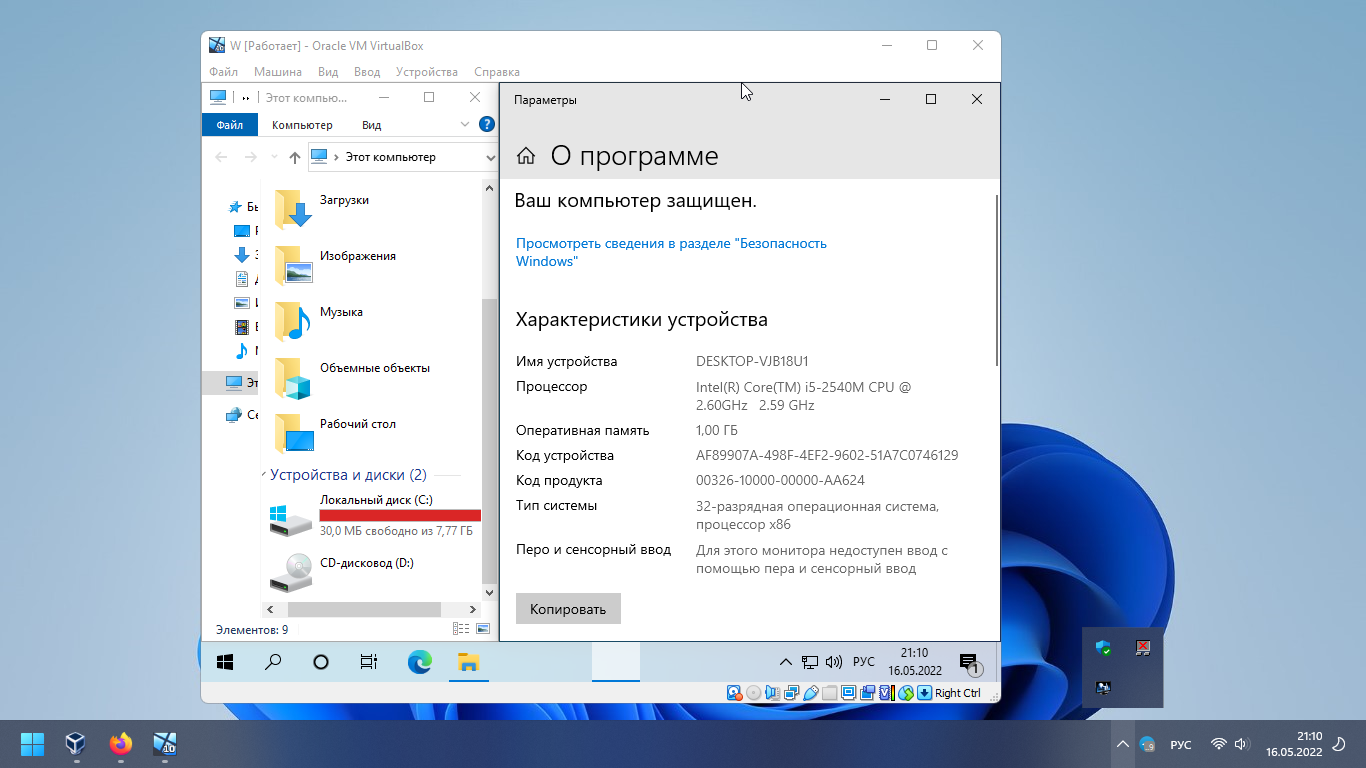Click the Up arrow in Explorer navigation

coord(294,157)
